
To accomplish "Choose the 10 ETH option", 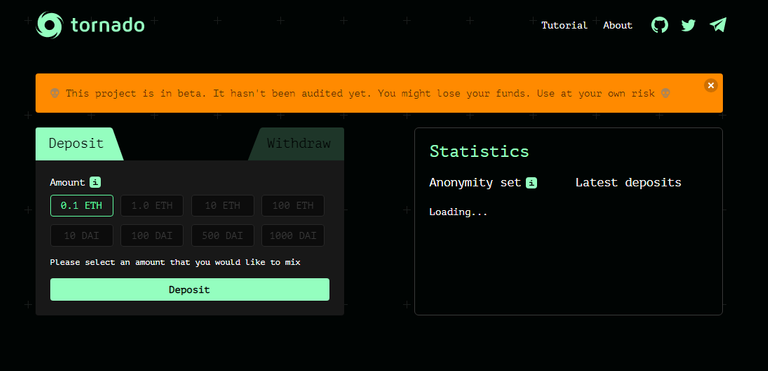I will coord(222,206).
